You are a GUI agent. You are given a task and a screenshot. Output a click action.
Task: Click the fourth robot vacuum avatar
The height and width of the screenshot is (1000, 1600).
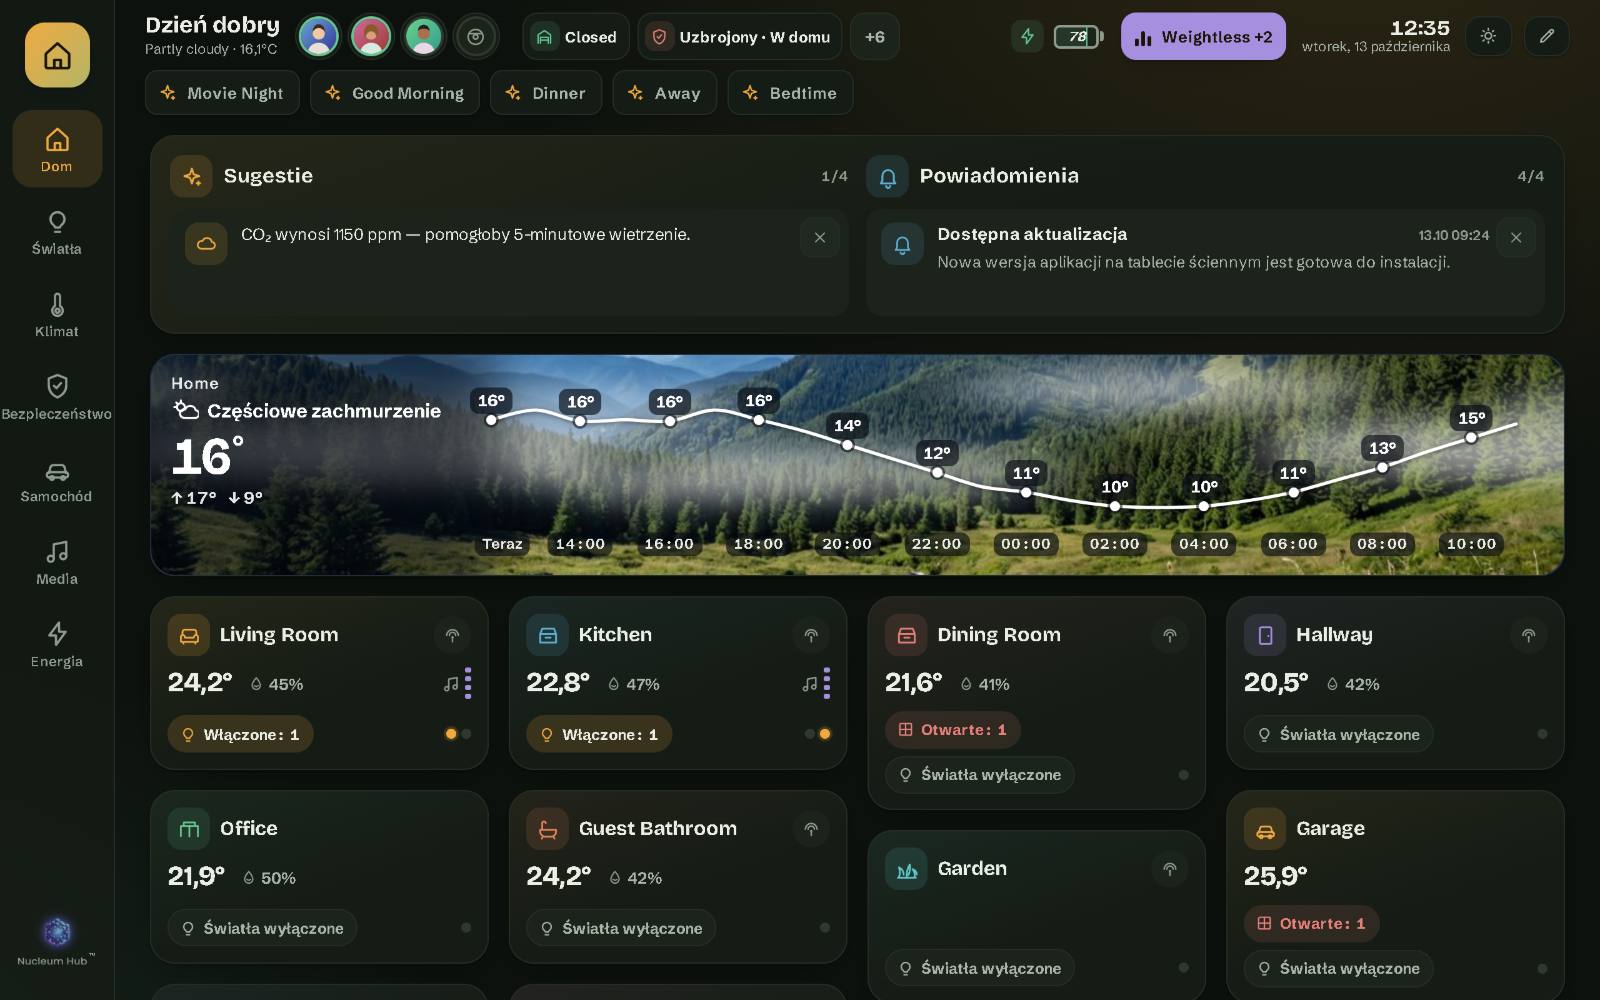pos(476,37)
